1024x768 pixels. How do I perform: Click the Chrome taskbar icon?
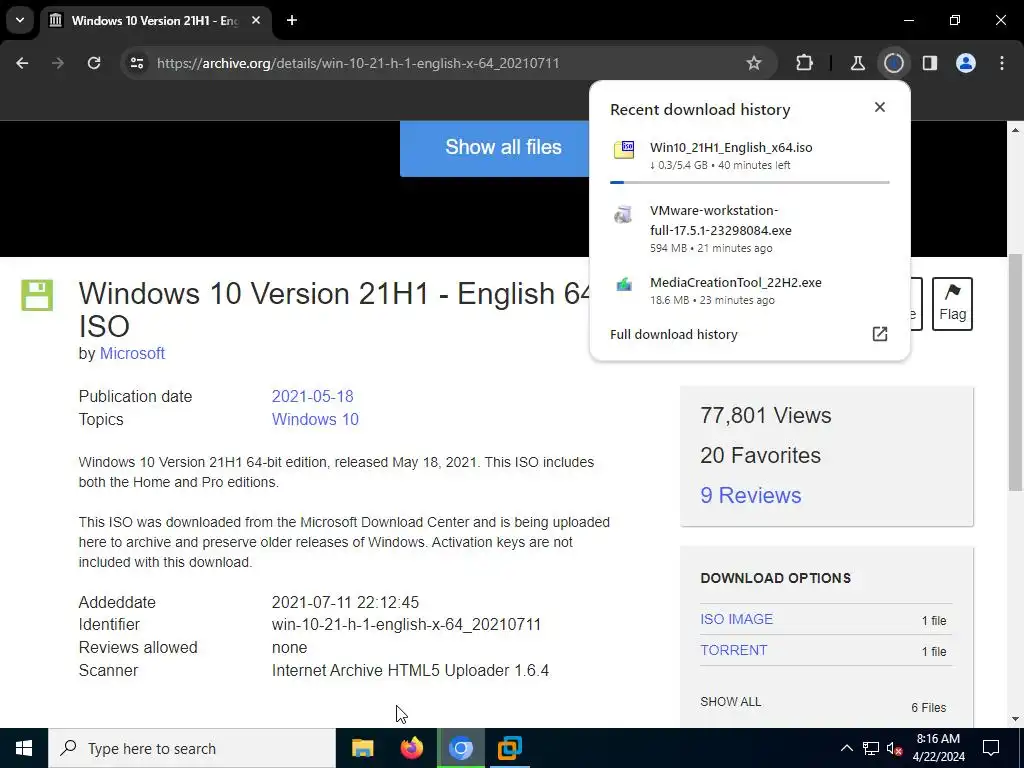(x=461, y=748)
